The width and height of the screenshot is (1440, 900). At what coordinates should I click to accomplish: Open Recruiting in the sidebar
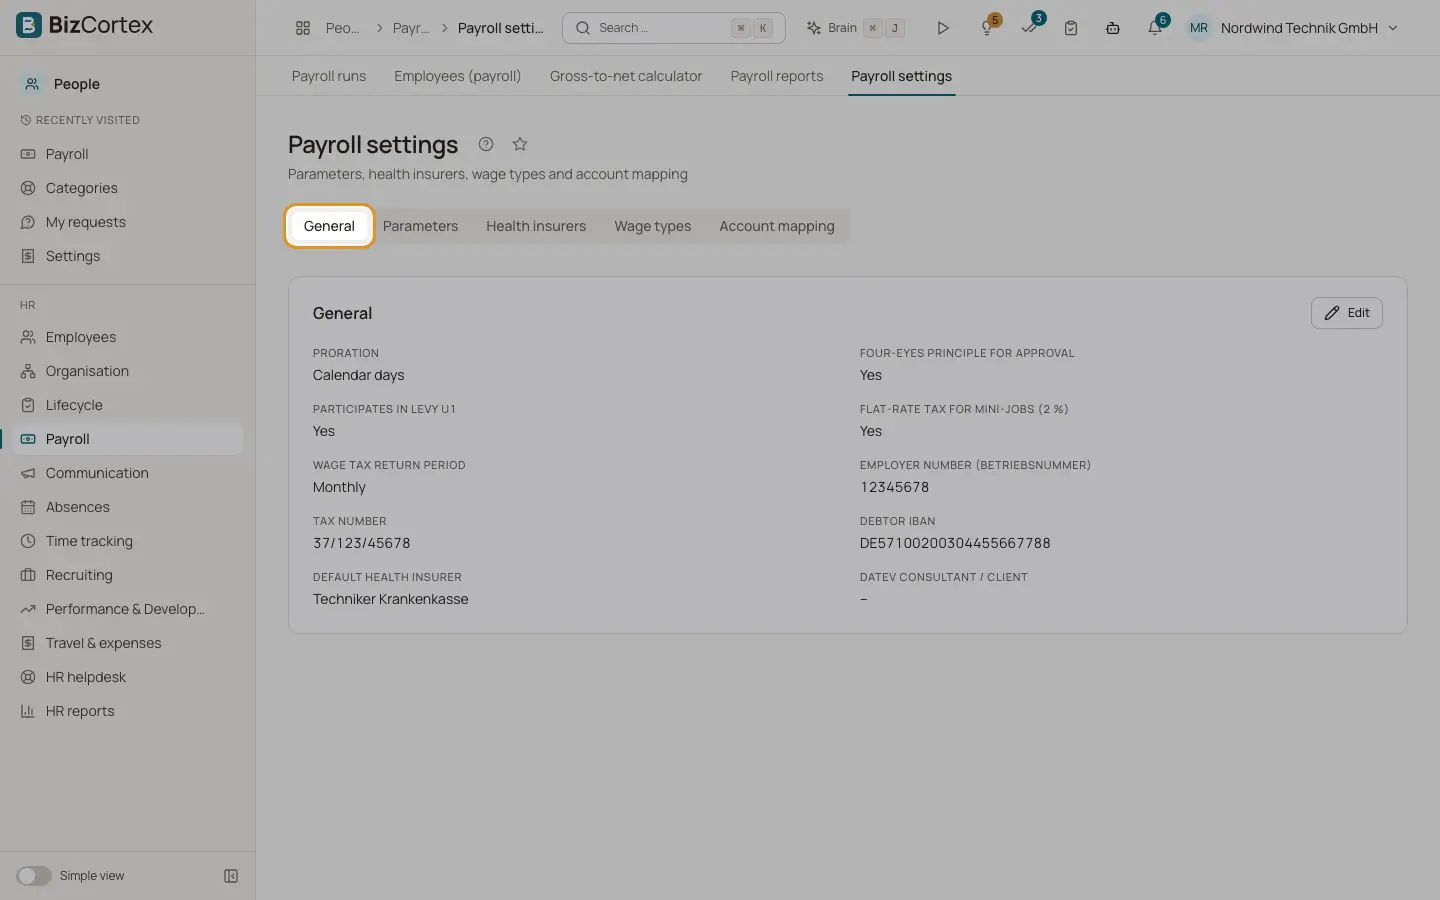pos(128,575)
